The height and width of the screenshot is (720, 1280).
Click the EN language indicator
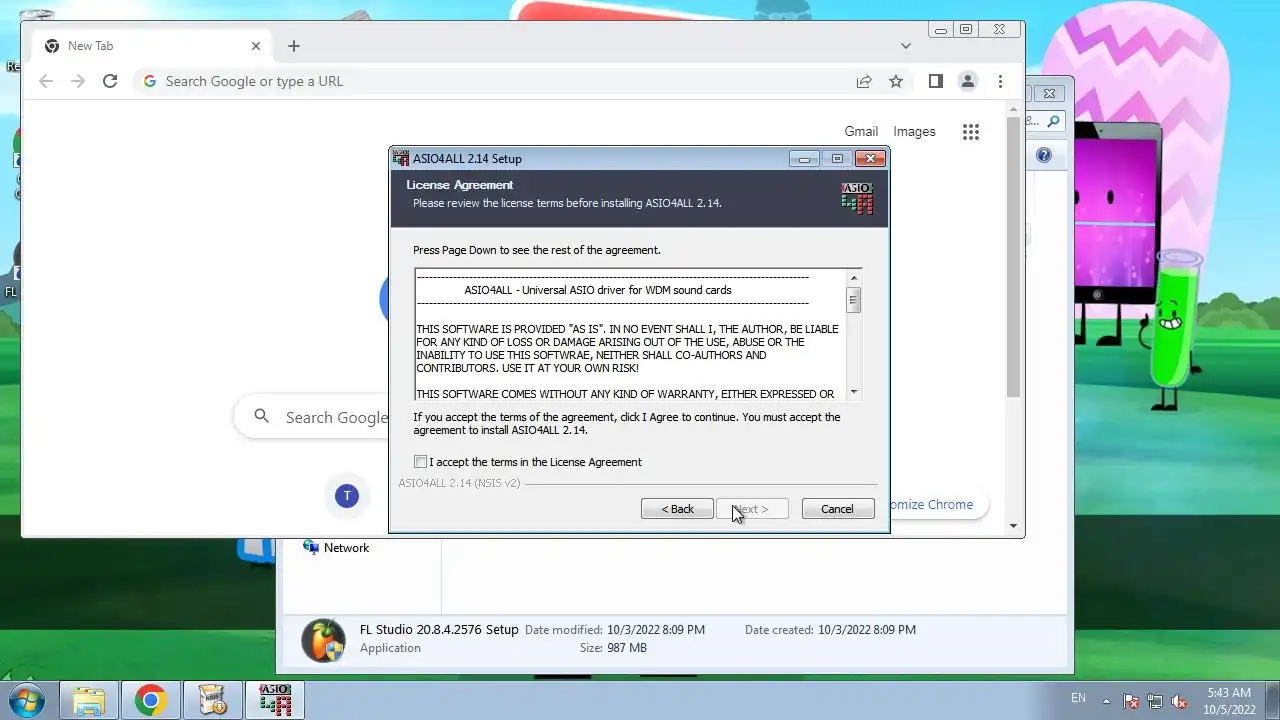(x=1078, y=698)
